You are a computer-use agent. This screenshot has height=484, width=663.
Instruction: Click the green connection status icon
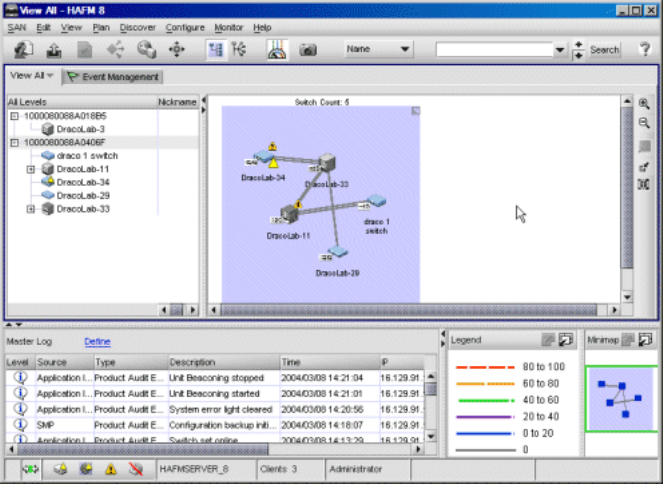[30, 469]
